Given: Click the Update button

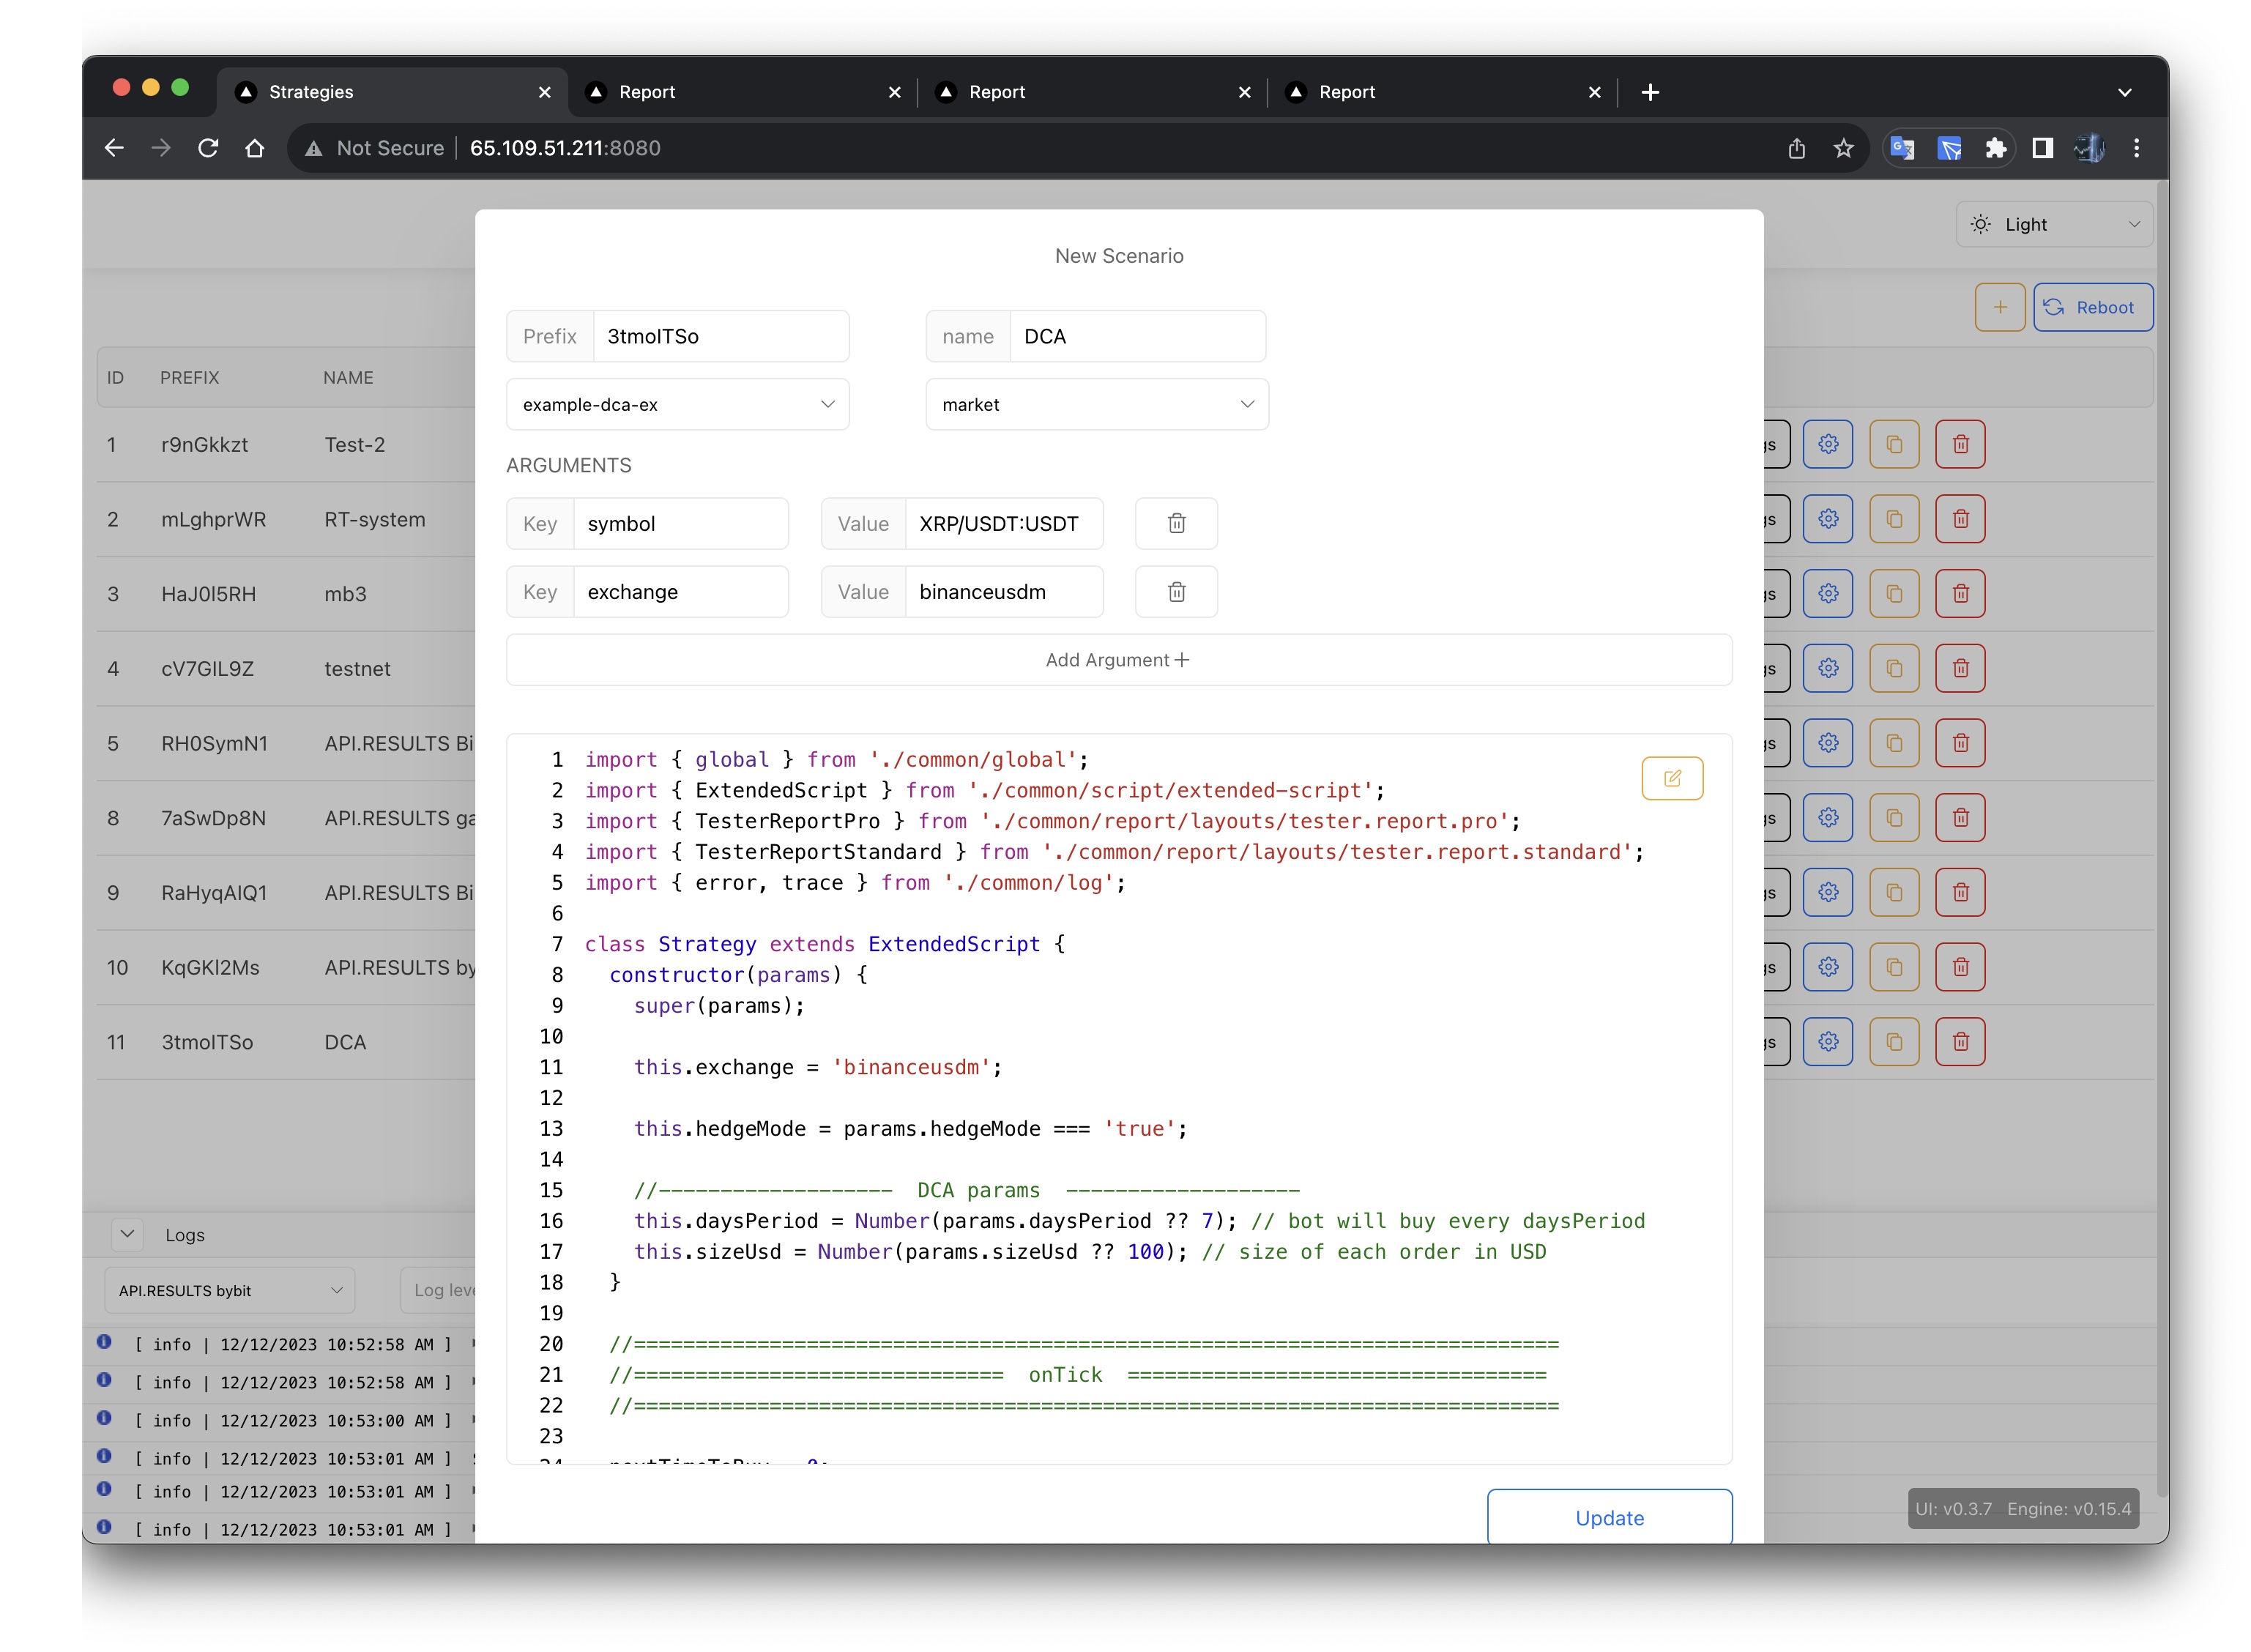Looking at the screenshot, I should coord(1608,1517).
